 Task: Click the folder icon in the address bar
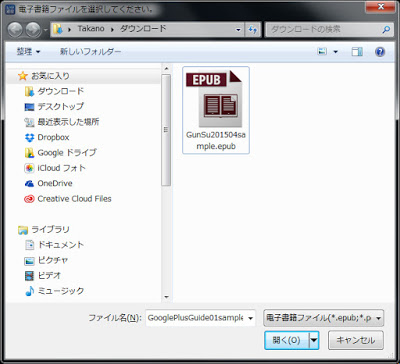point(58,29)
